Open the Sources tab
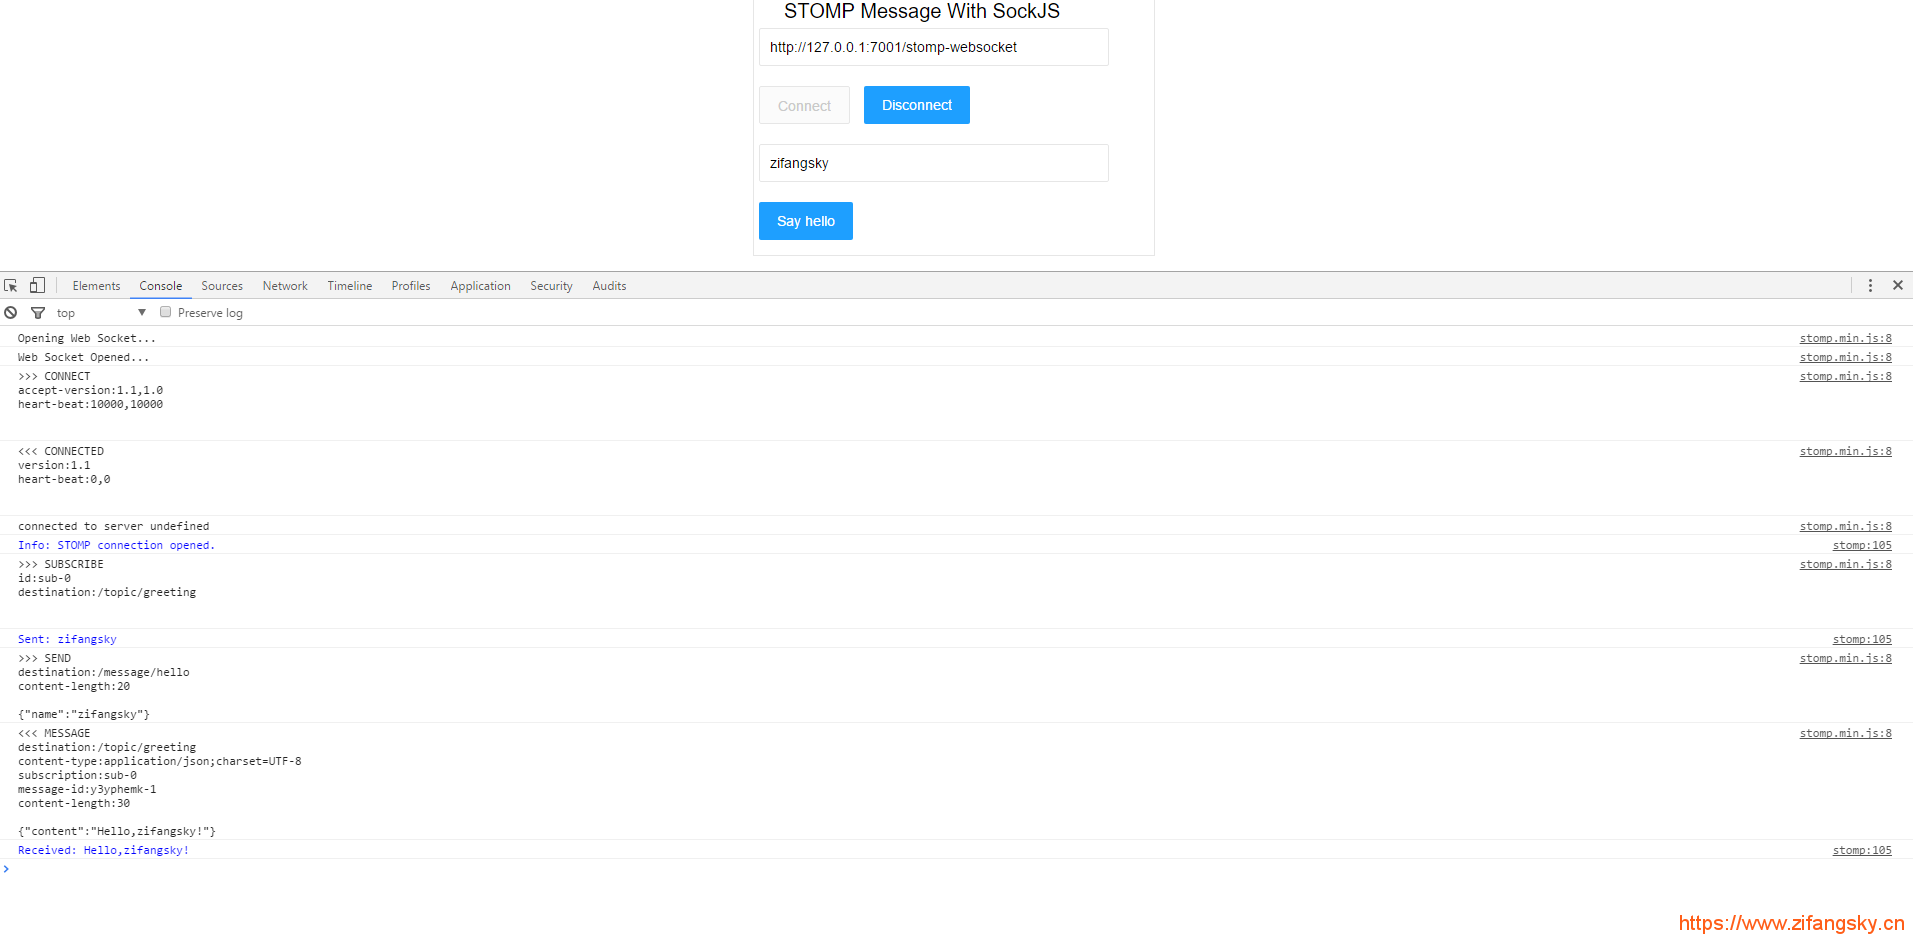 click(x=221, y=285)
